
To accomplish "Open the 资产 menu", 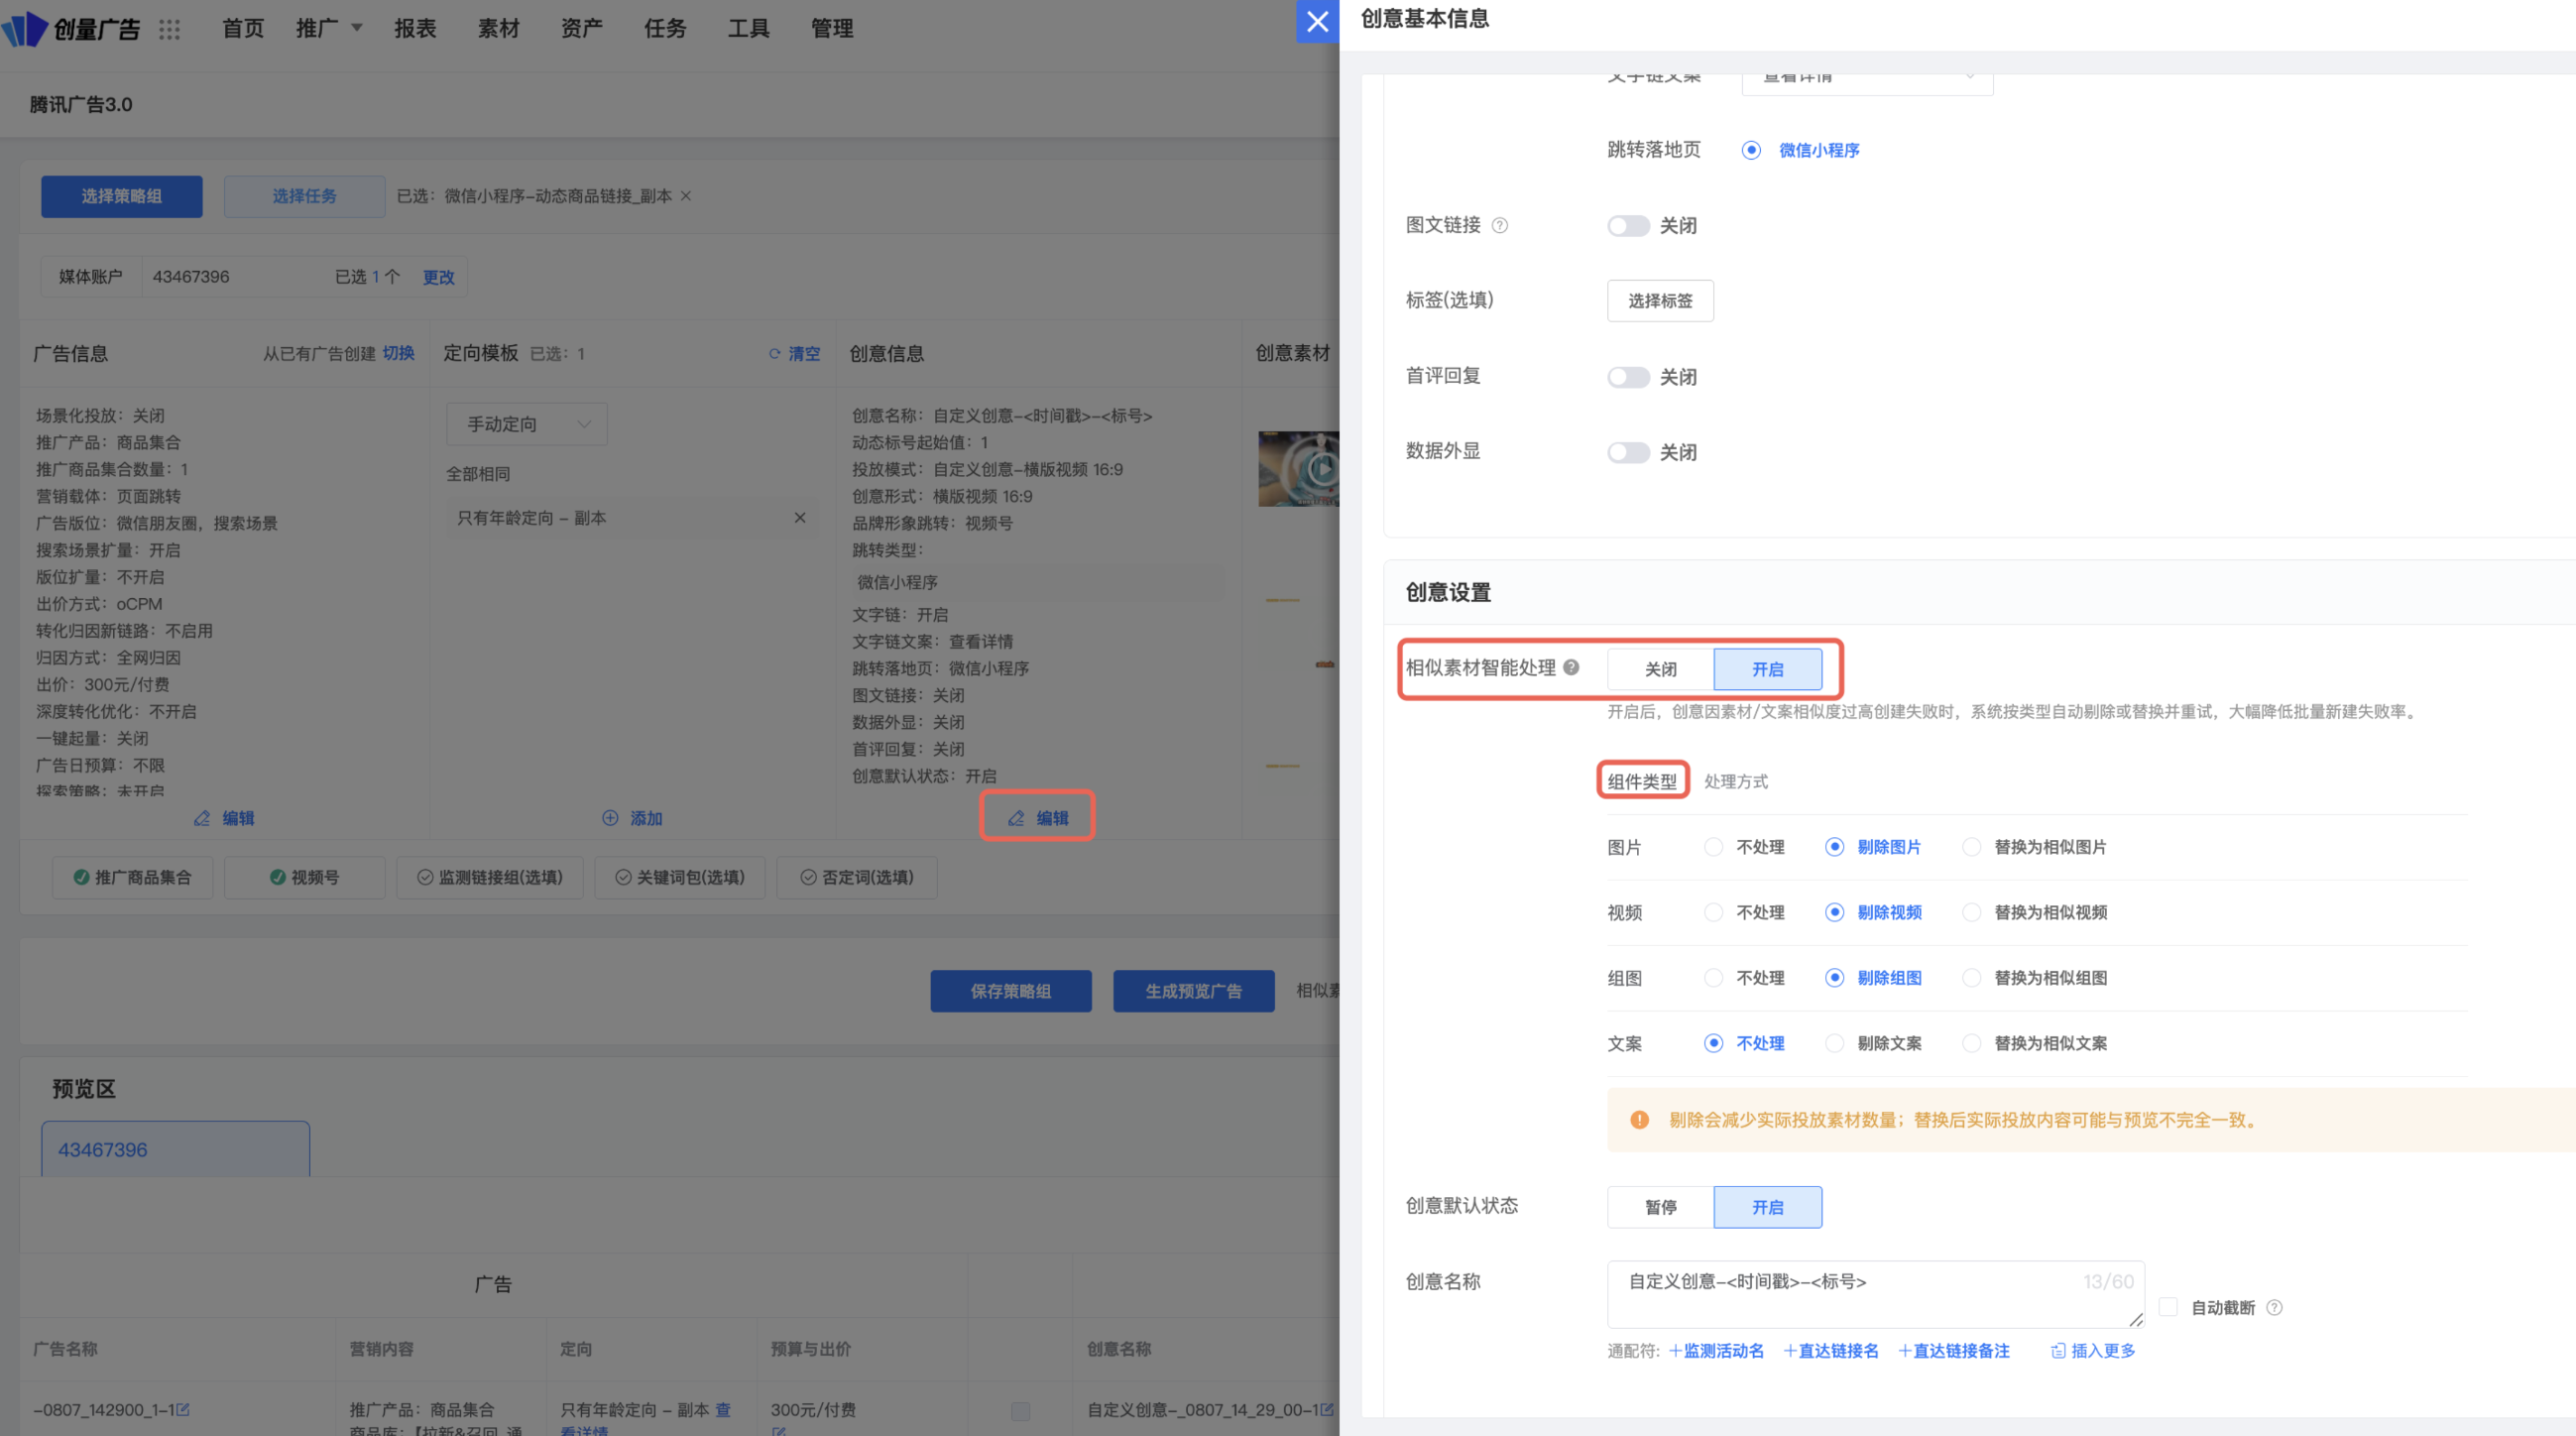I will 582,28.
